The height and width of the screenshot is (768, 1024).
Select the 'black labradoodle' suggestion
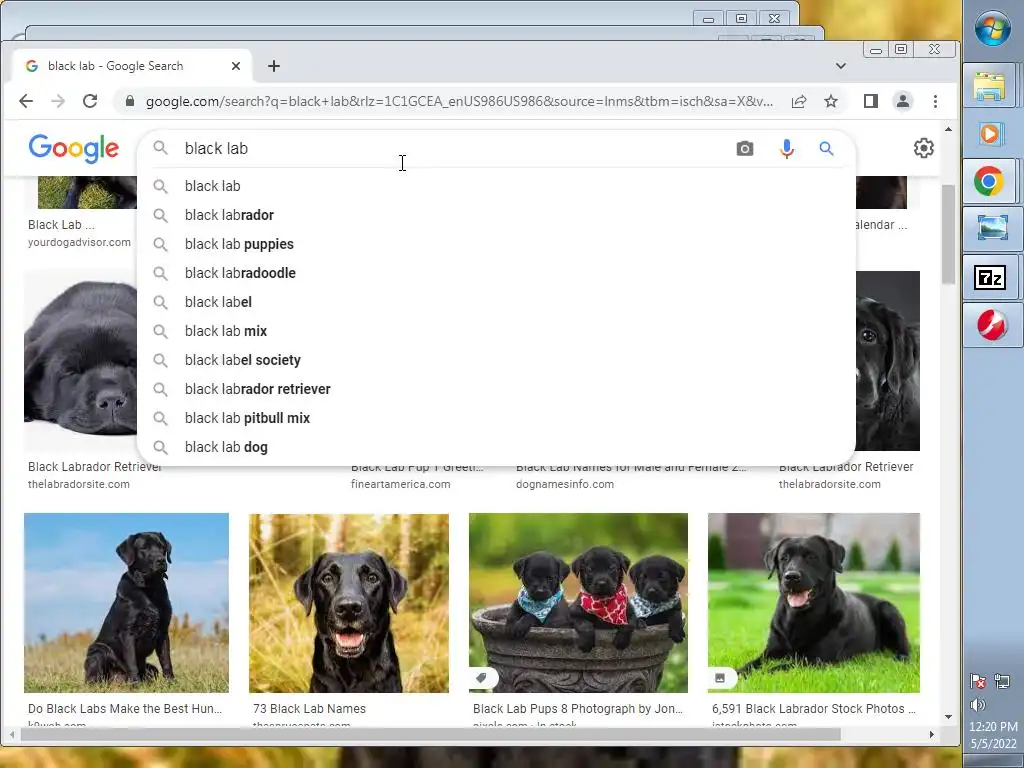(x=496, y=273)
